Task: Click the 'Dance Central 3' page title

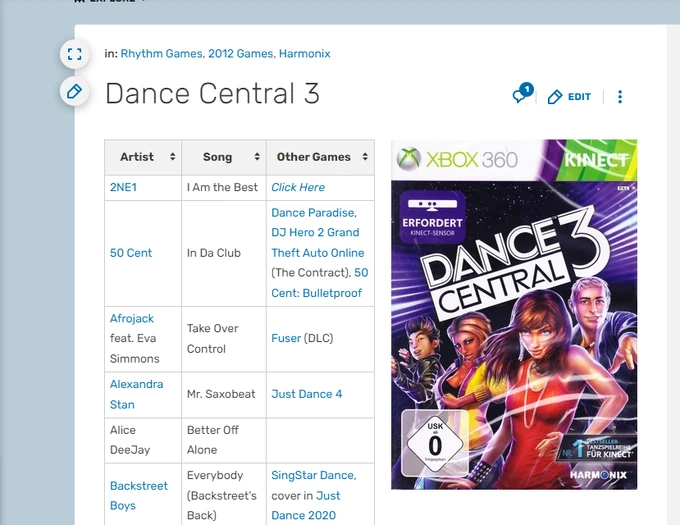Action: (x=212, y=93)
